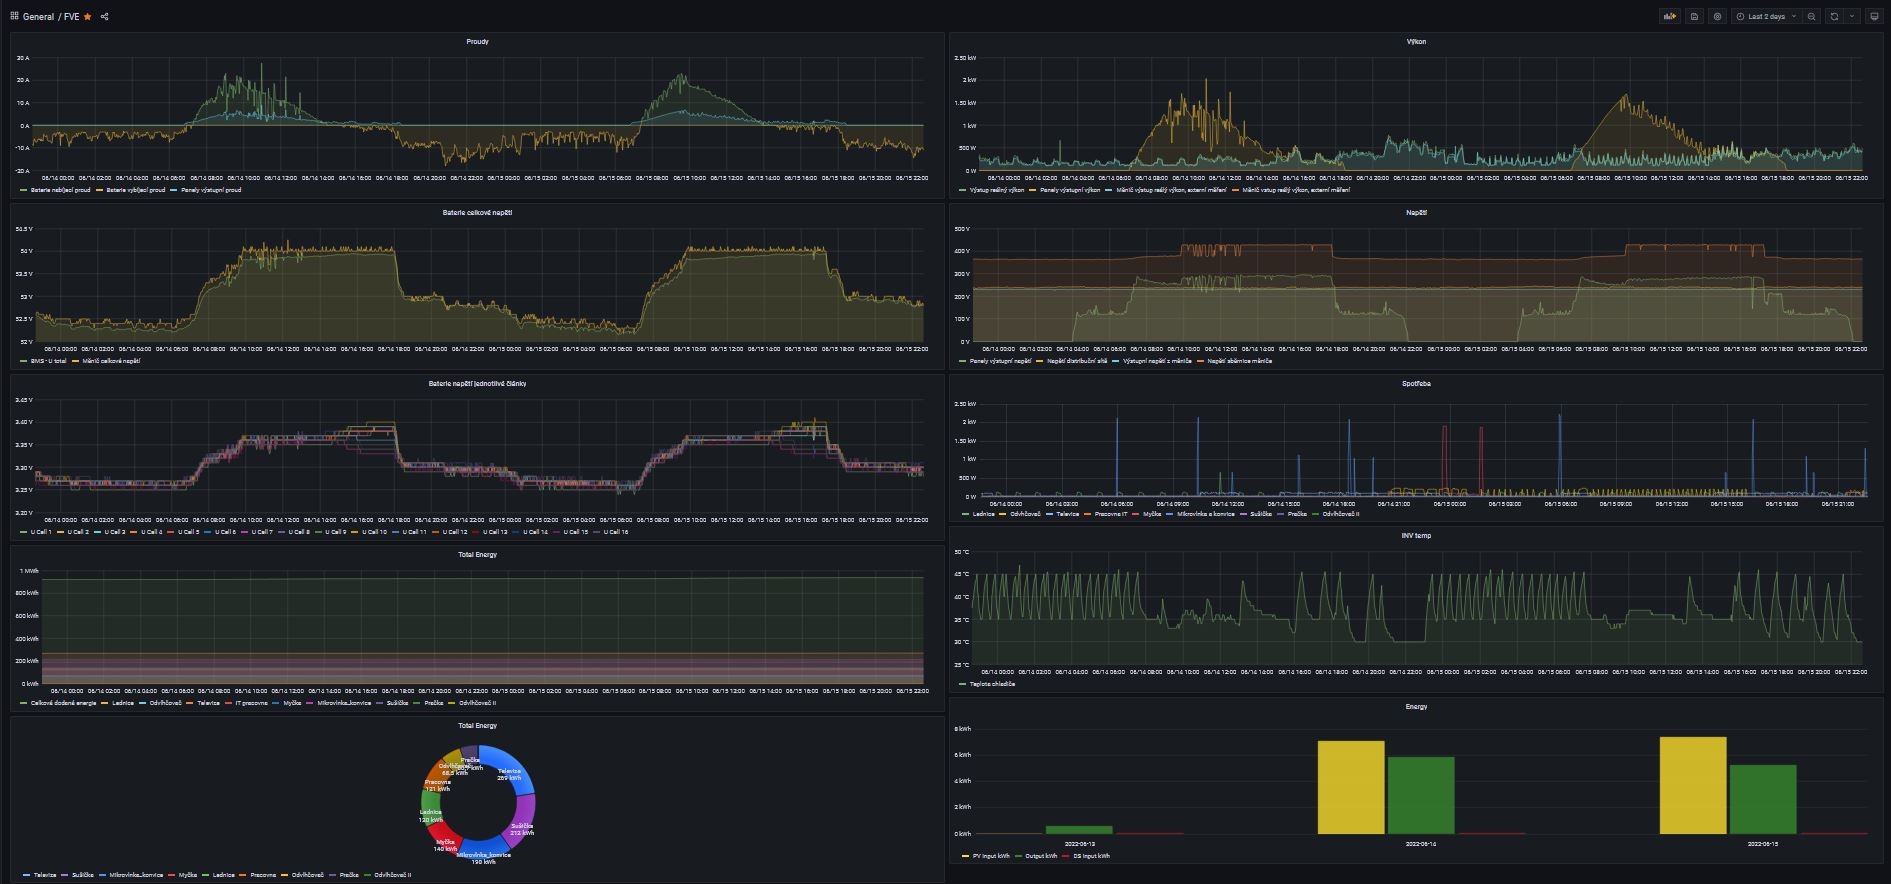Share the dashboard via share icon
1891x884 pixels.
(x=105, y=17)
